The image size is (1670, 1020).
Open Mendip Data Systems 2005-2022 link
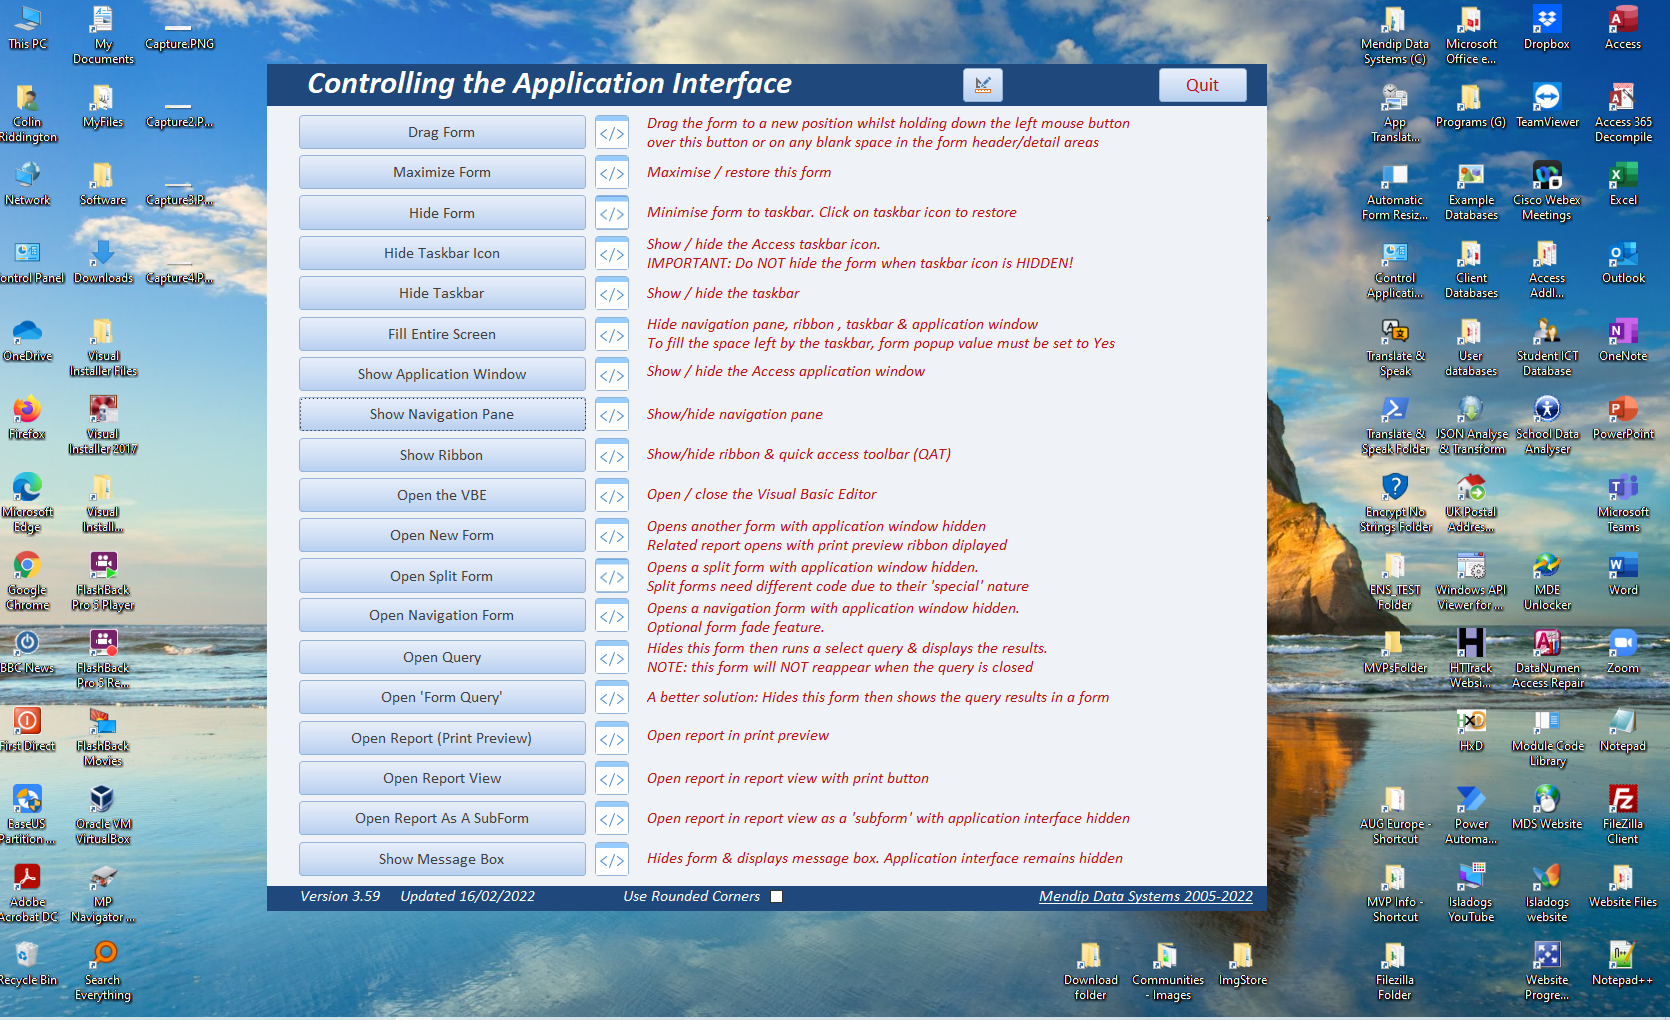tap(1145, 896)
